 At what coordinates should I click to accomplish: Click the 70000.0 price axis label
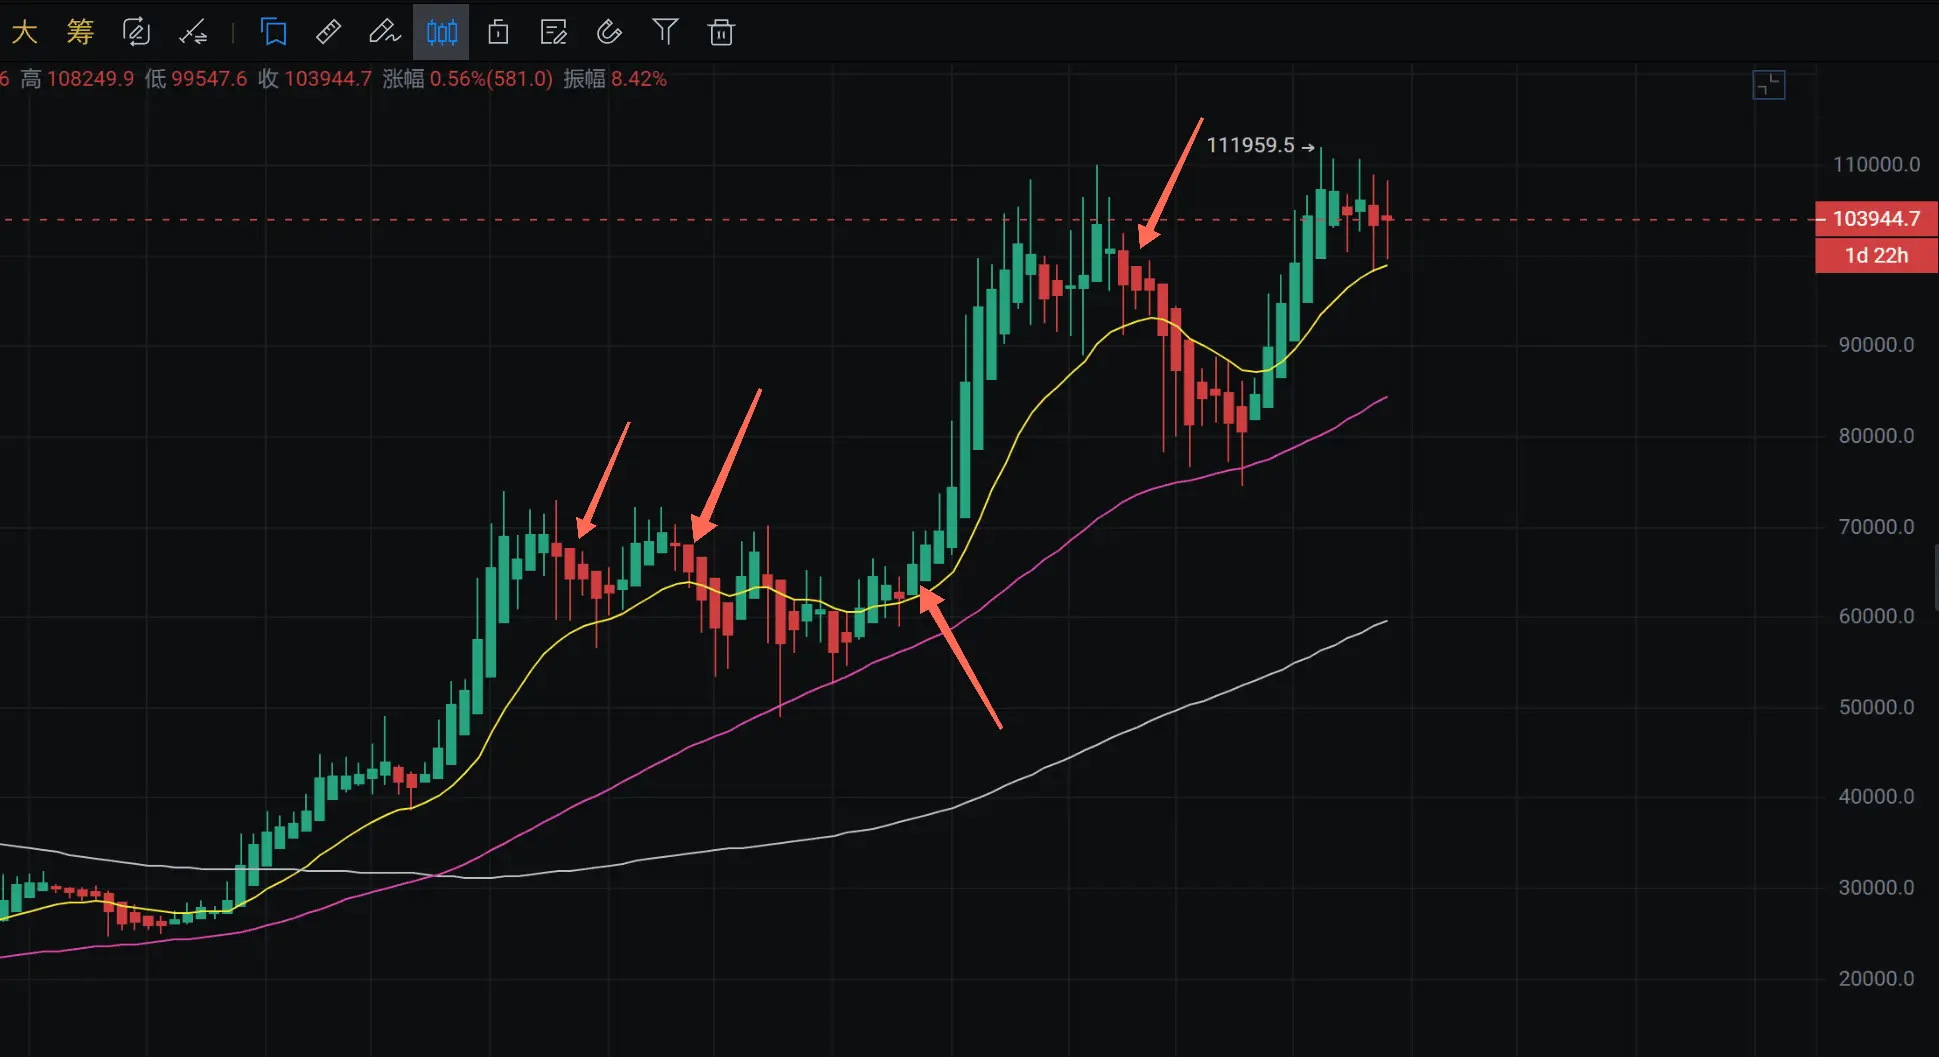coord(1876,526)
